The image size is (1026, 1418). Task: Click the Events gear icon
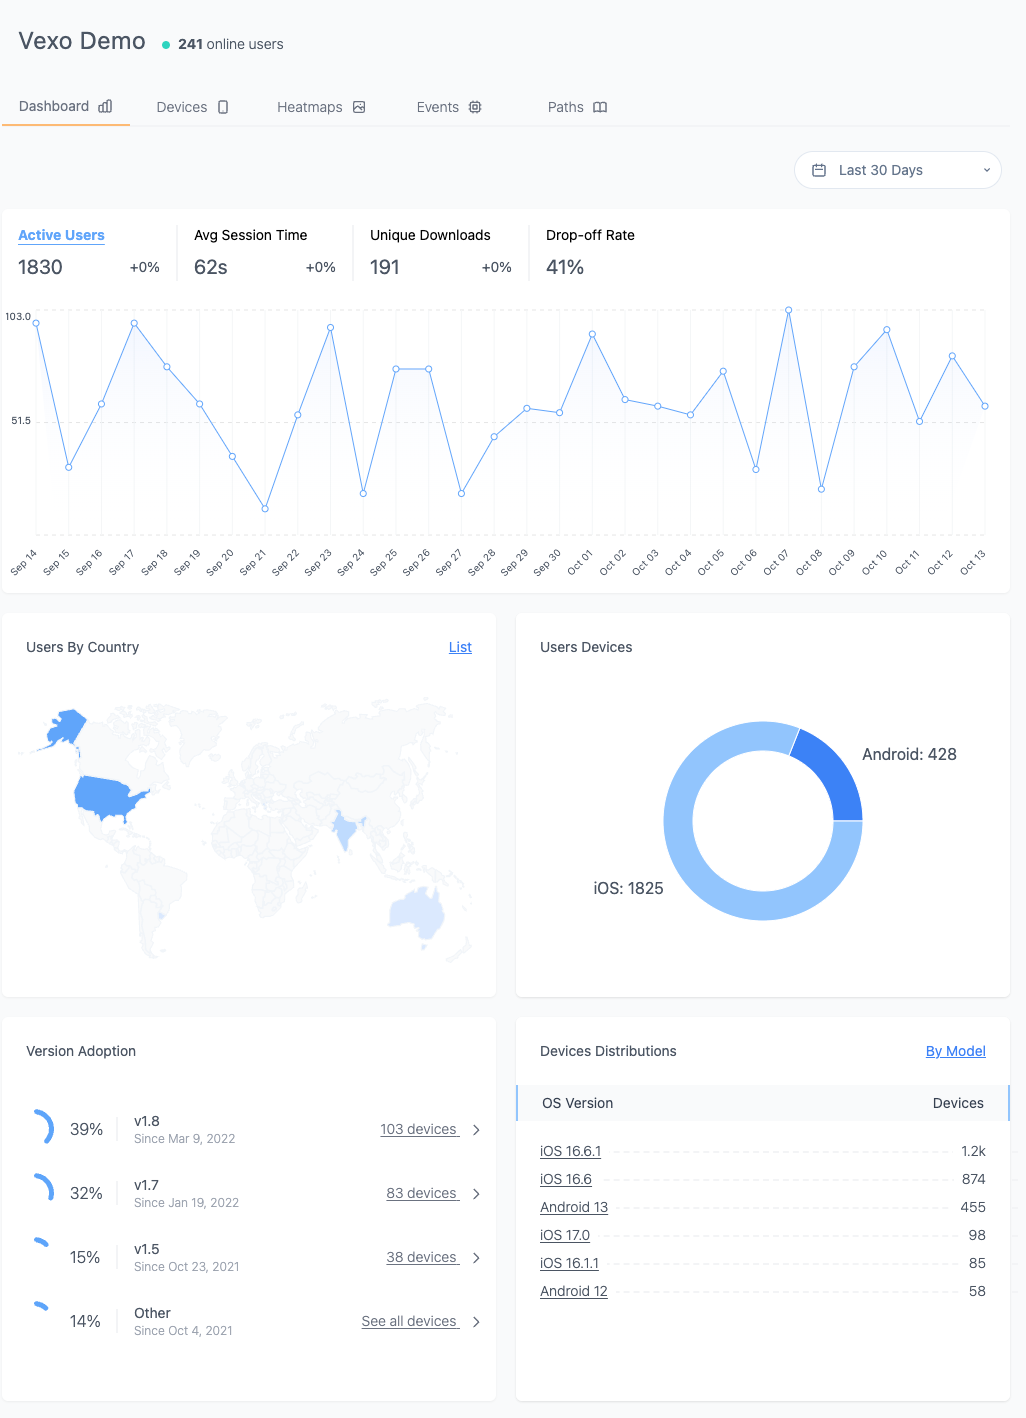pyautogui.click(x=475, y=106)
